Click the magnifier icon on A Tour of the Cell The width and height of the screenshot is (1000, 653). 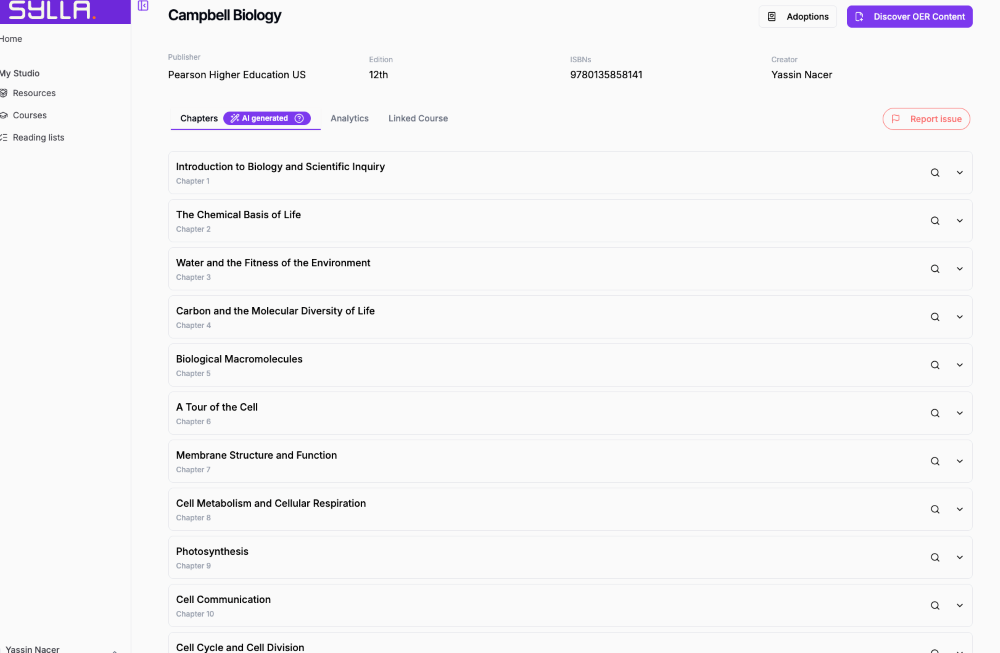tap(934, 412)
